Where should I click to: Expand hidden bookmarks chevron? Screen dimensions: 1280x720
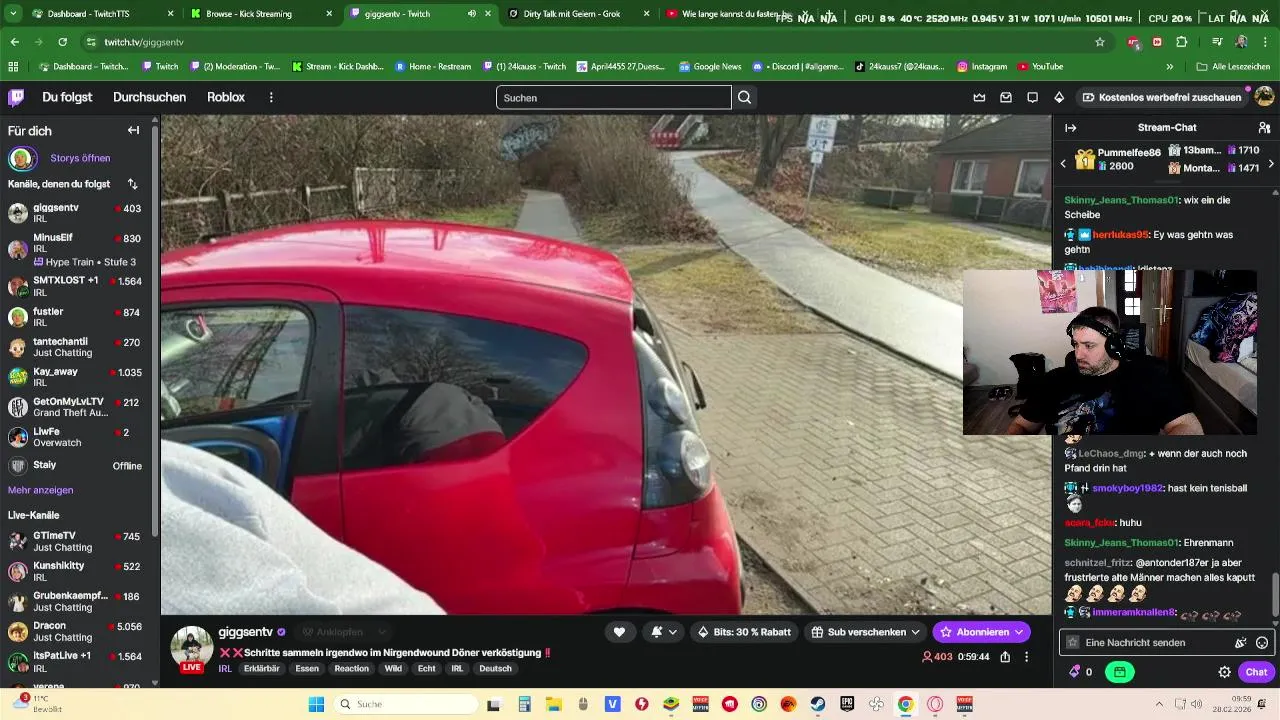1169,67
